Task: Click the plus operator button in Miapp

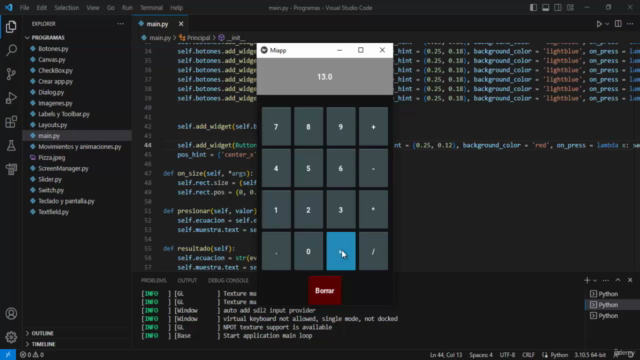Action: (x=373, y=127)
